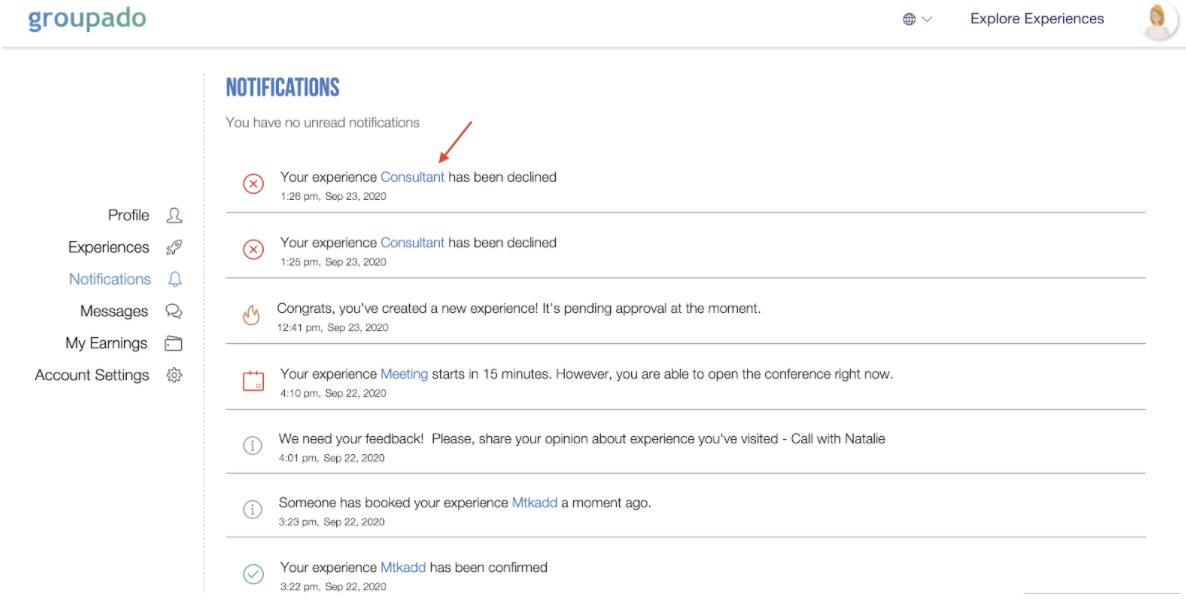Click the groupado logo
The height and width of the screenshot is (602, 1186).
coord(87,19)
